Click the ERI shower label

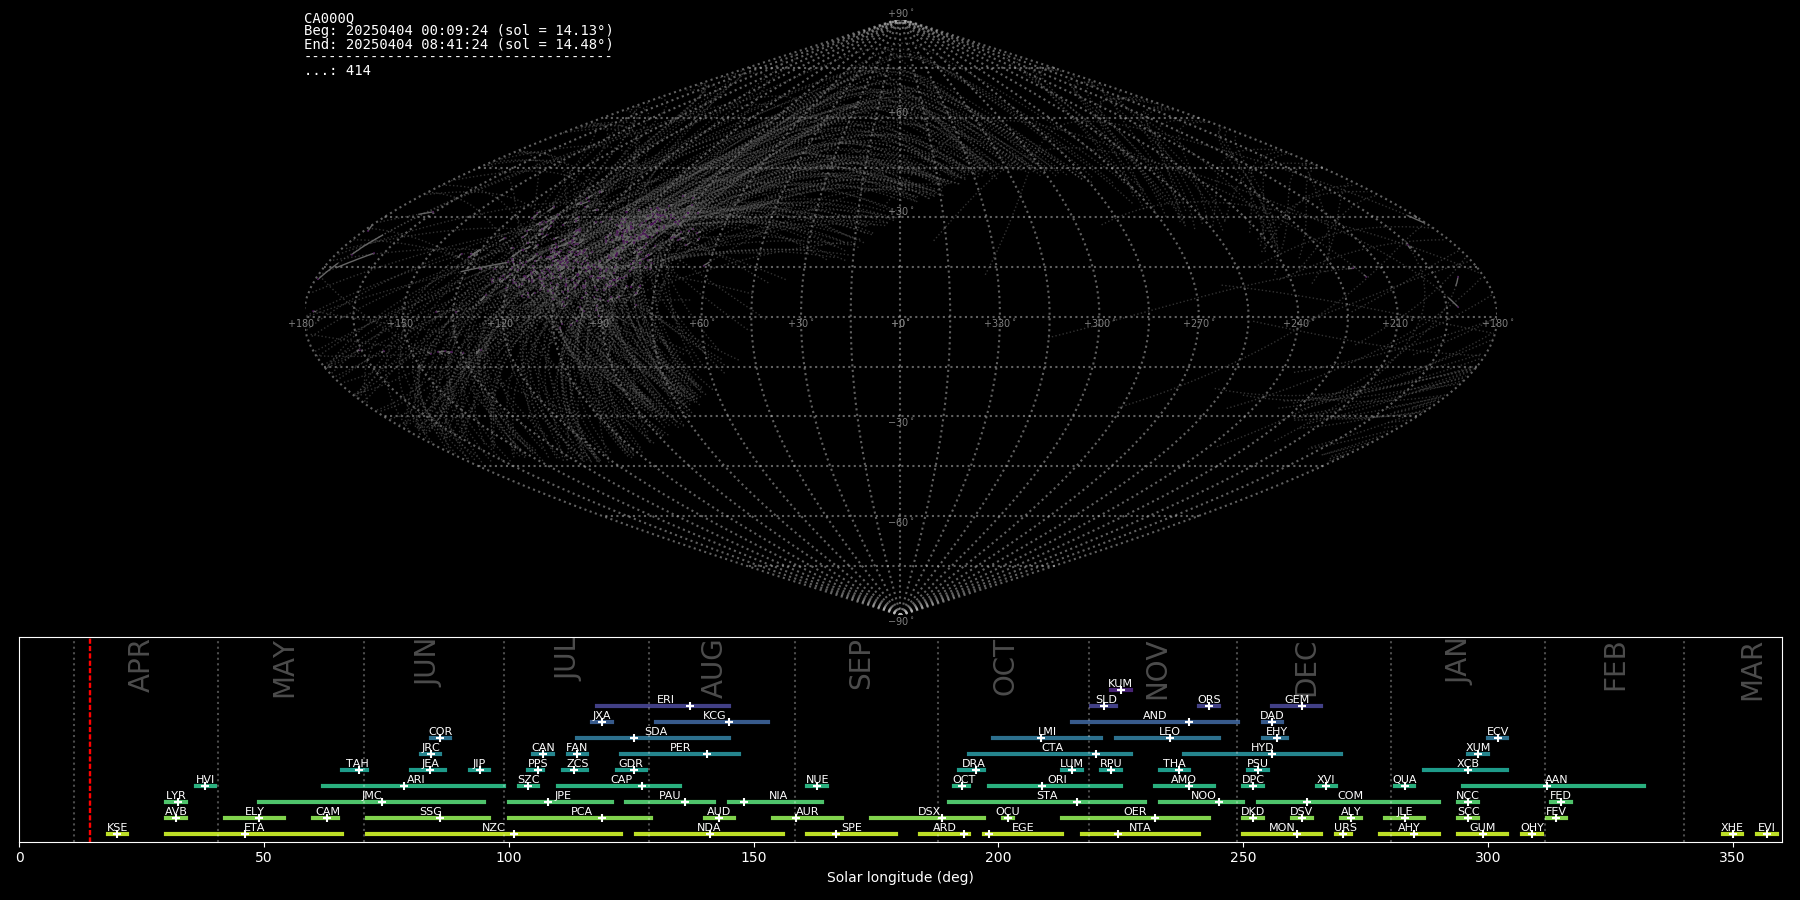tap(665, 700)
